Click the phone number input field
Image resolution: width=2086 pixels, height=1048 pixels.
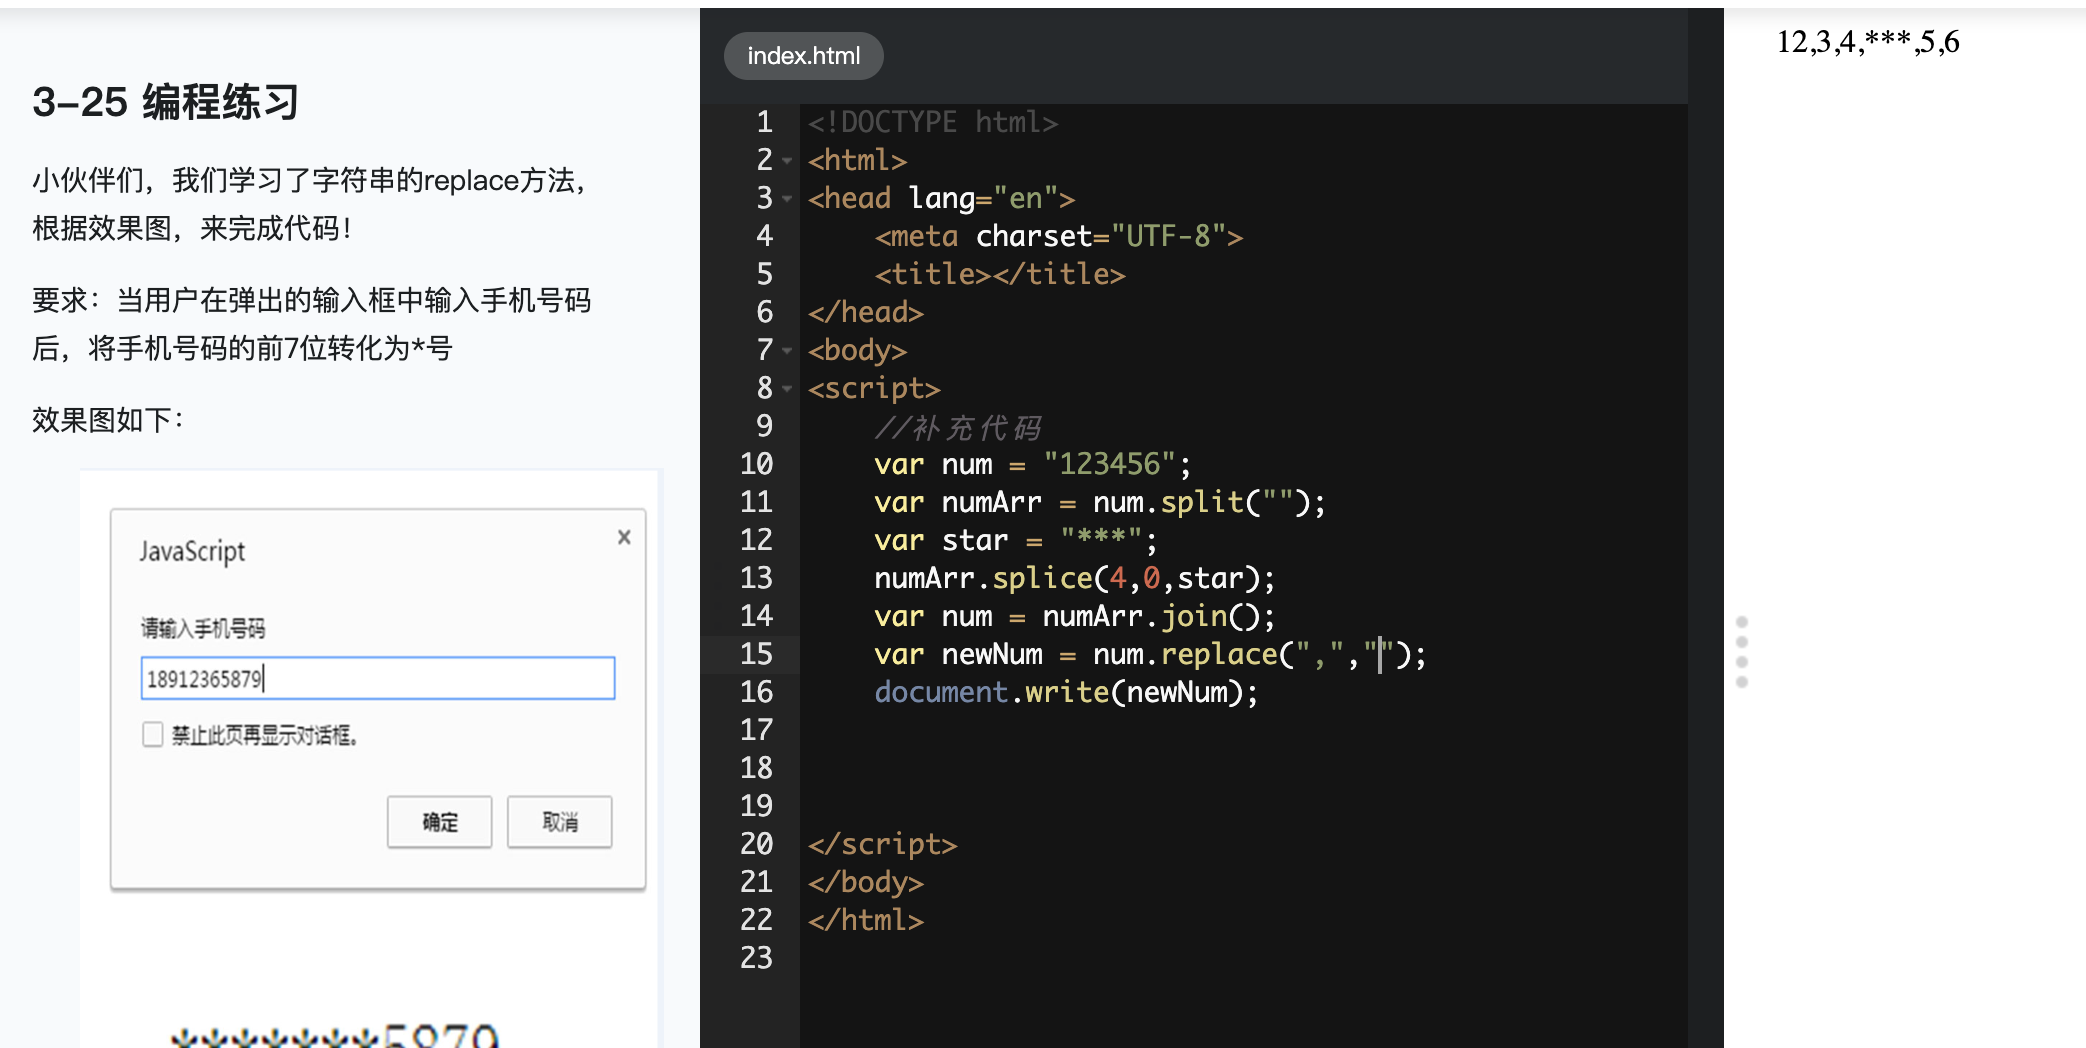click(x=378, y=678)
